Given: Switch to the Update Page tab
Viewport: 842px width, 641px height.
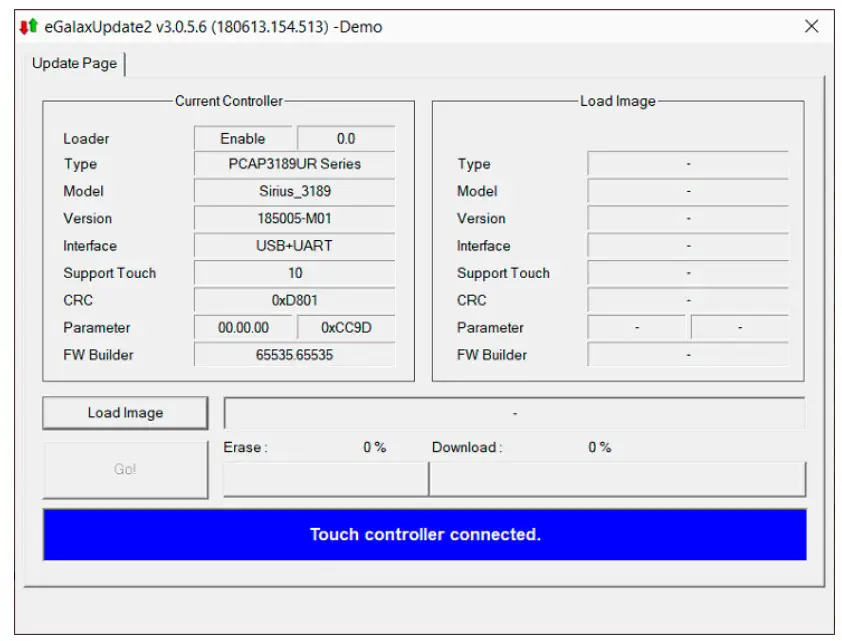Looking at the screenshot, I should point(74,62).
